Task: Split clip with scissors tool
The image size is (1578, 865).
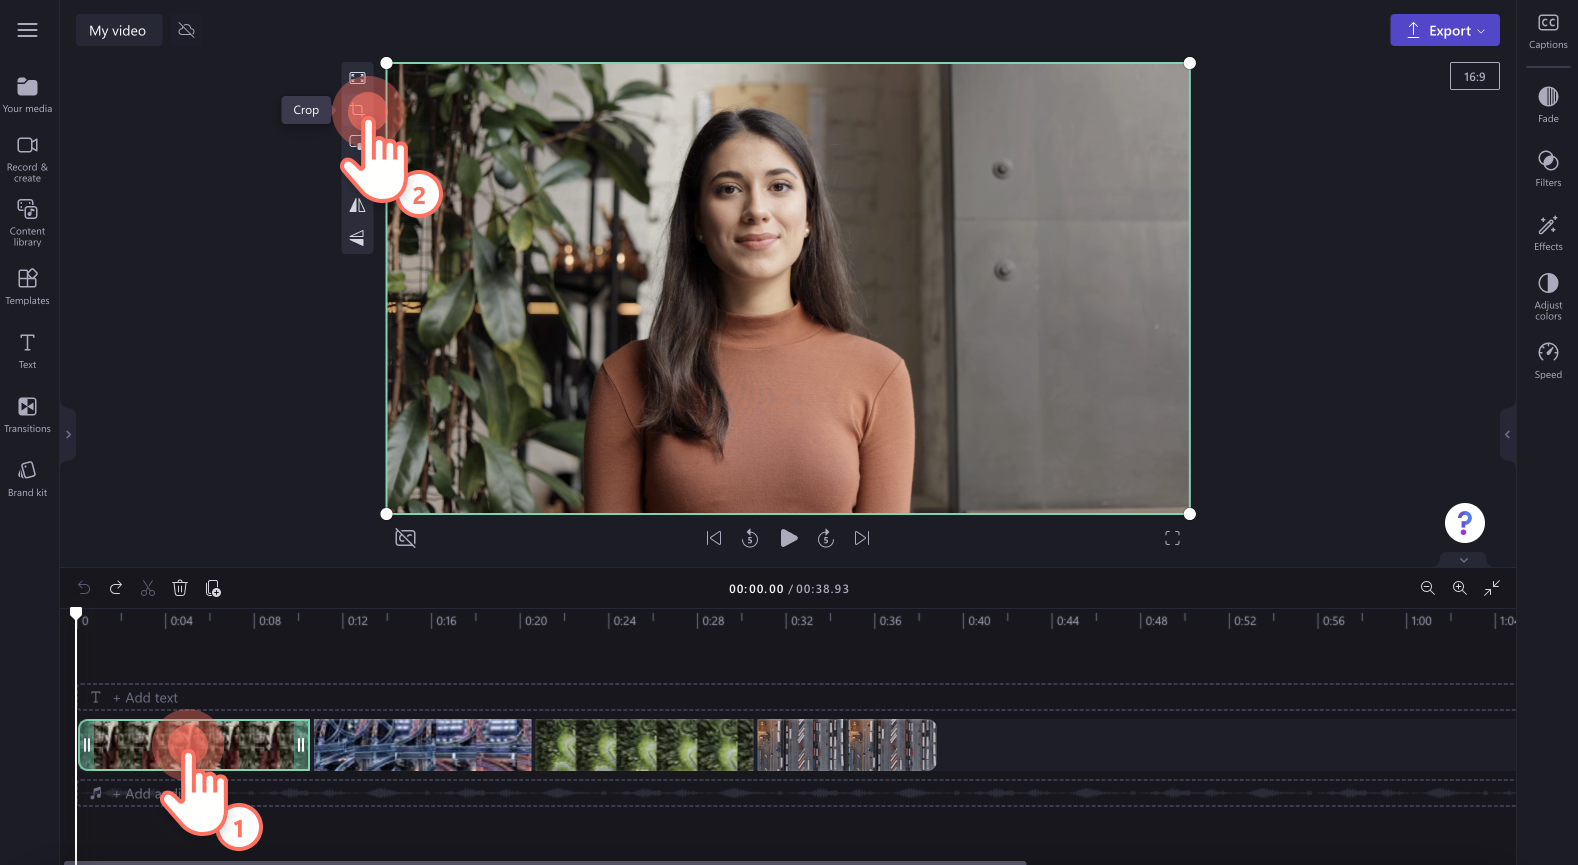Action: (148, 588)
